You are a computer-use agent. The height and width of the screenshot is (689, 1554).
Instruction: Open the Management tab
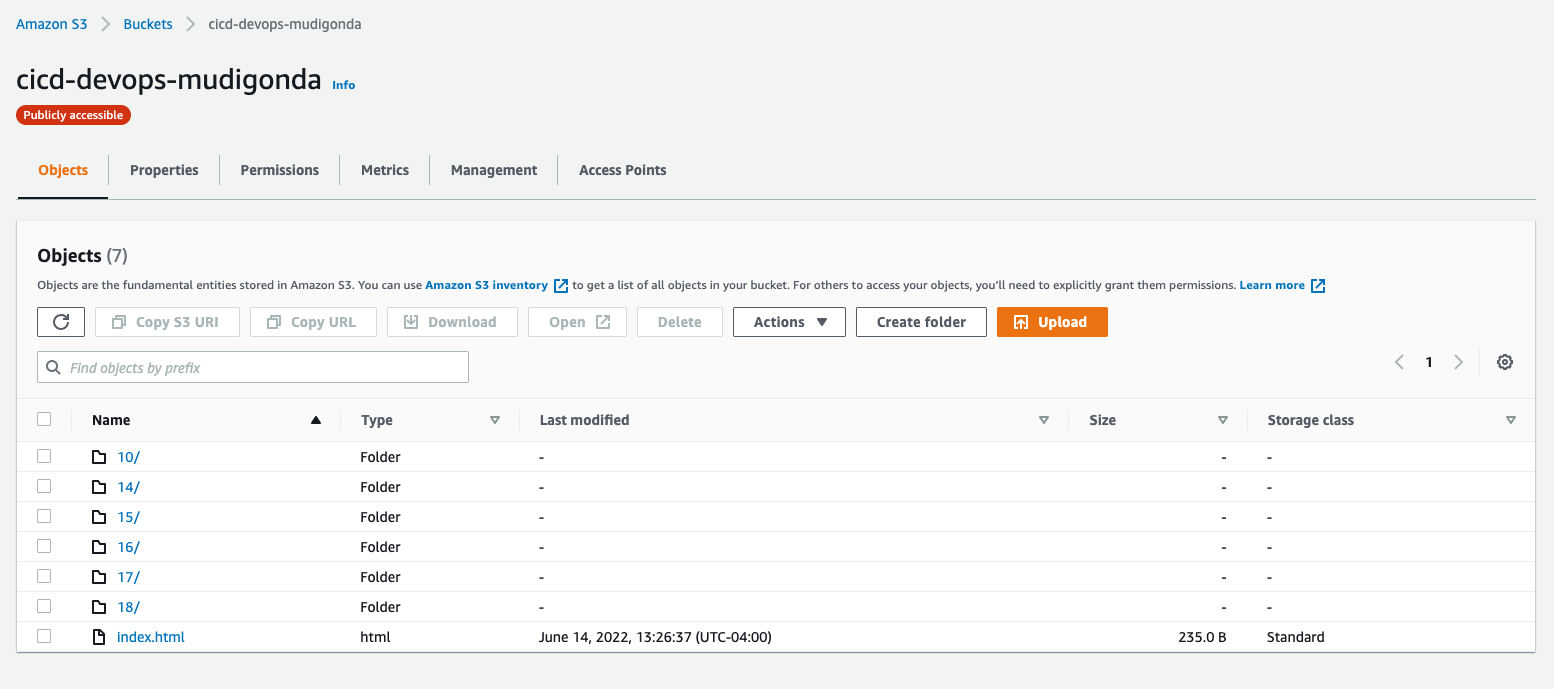click(x=494, y=170)
